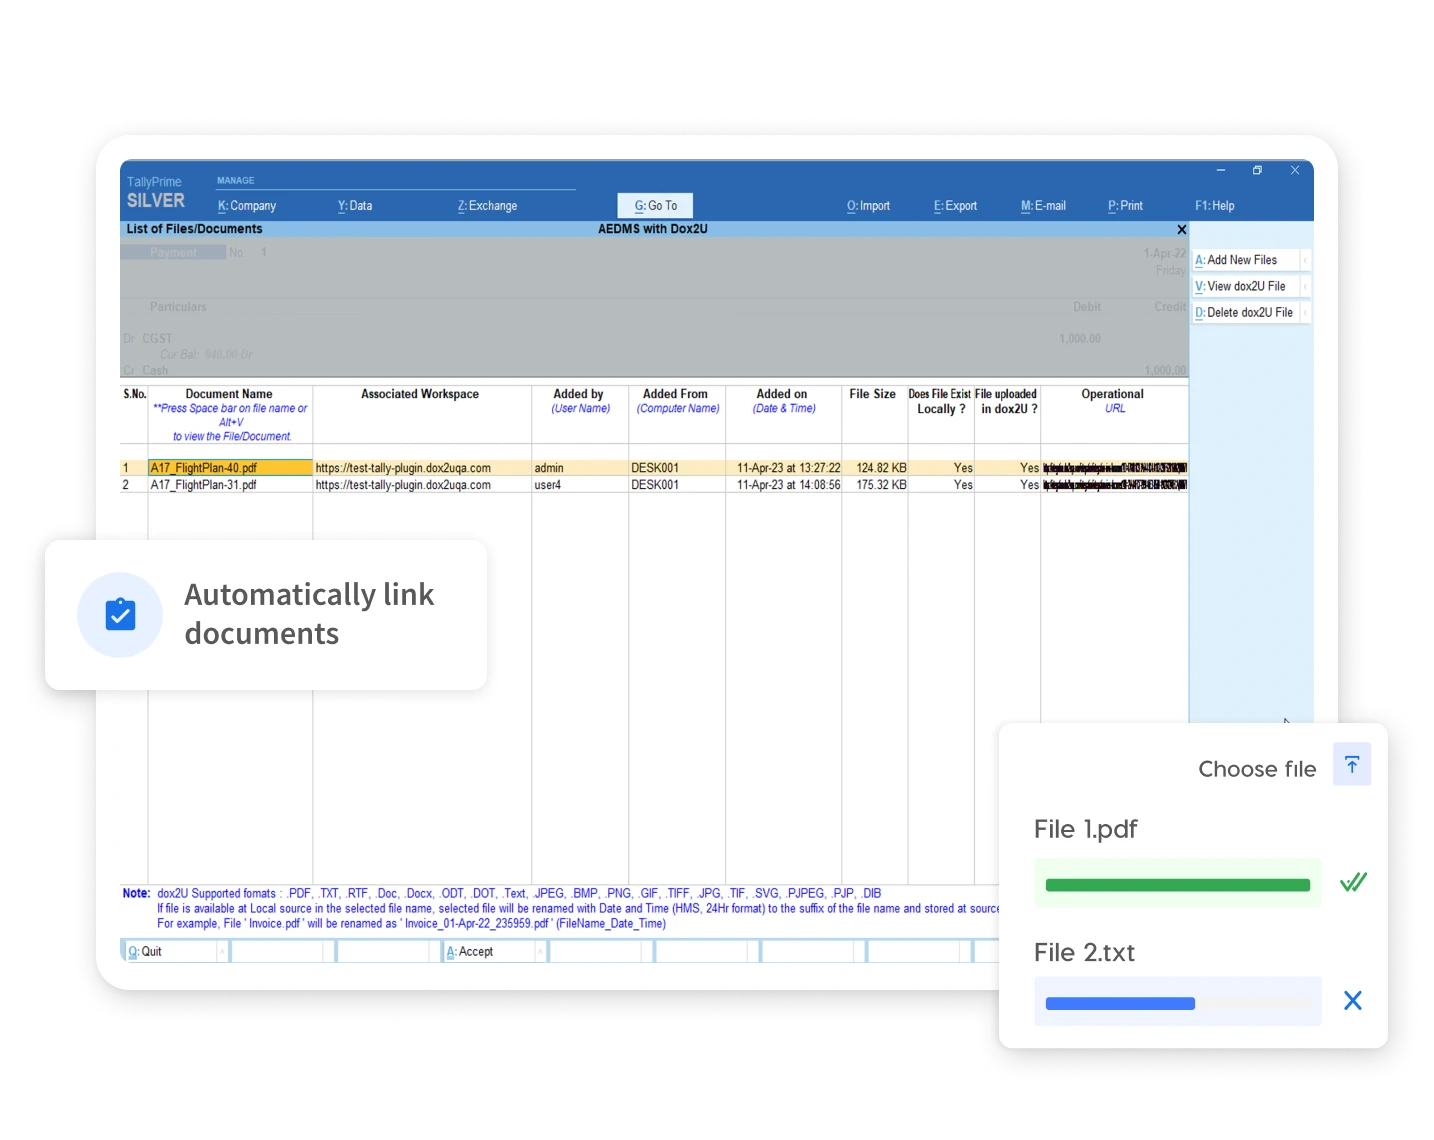
Task: Open the 'Y: Data' menu
Action: pyautogui.click(x=356, y=205)
